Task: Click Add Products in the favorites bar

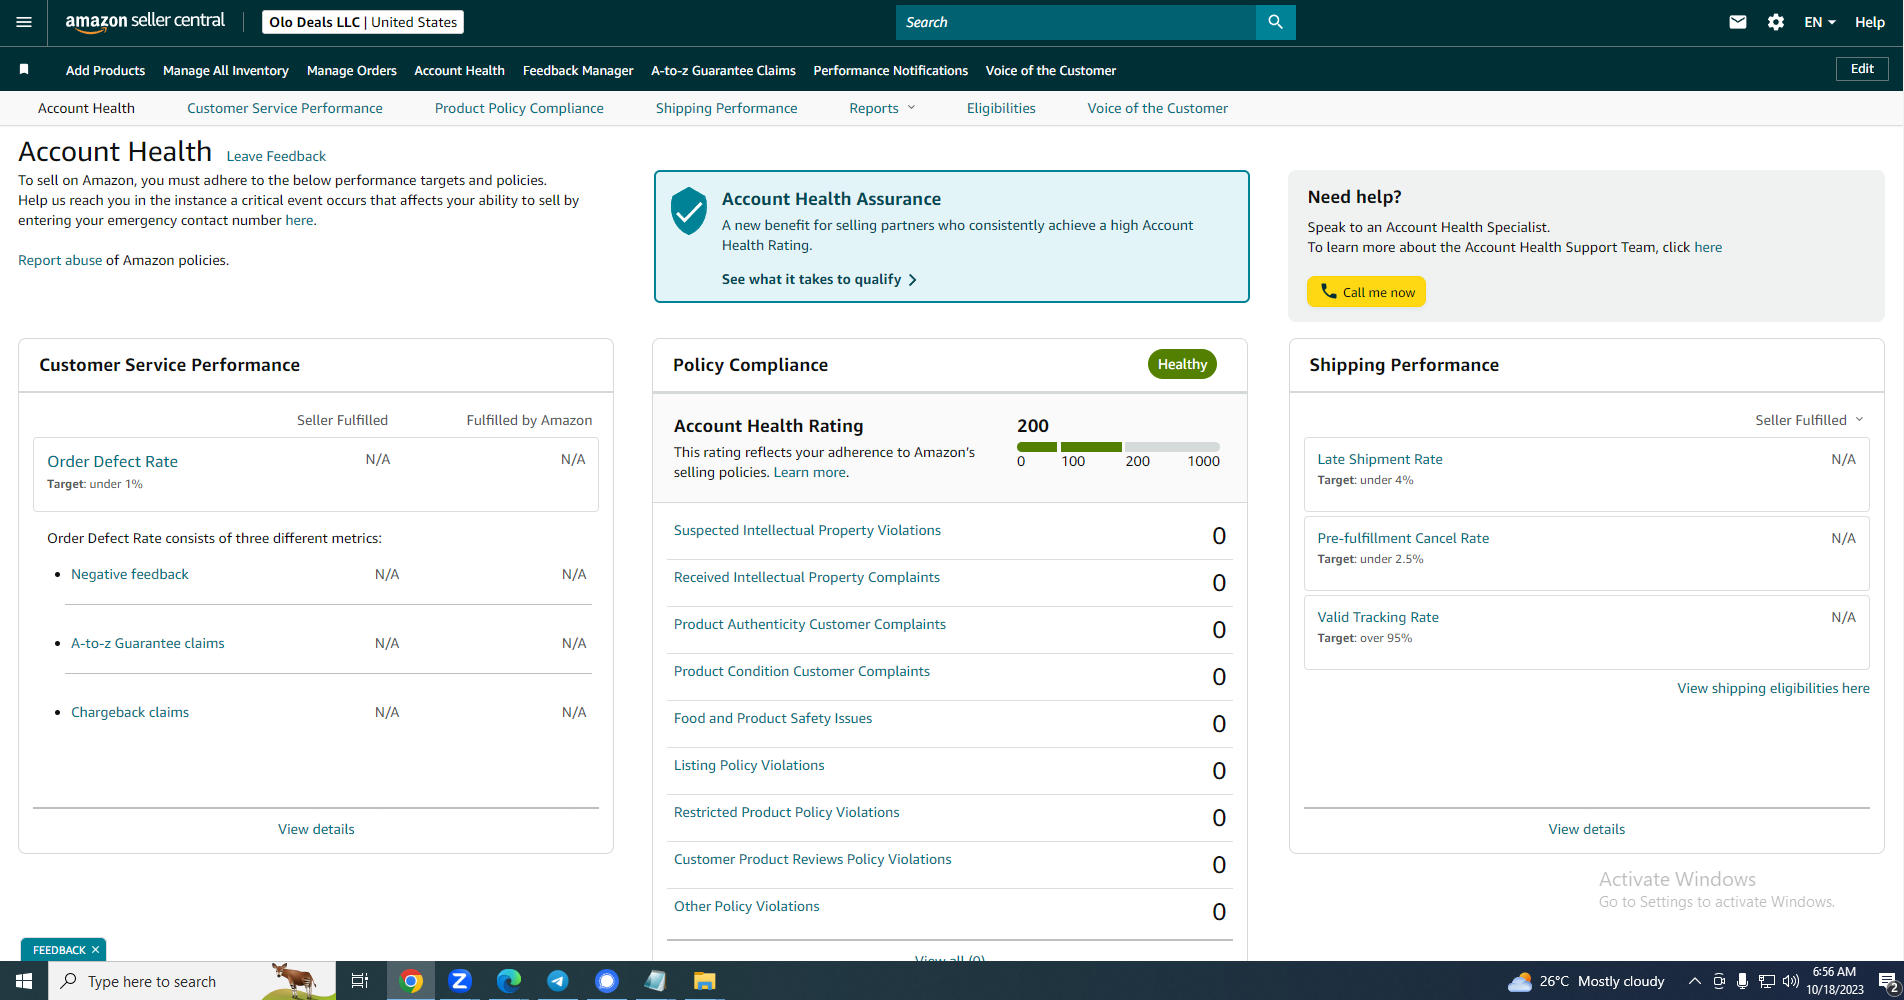Action: (x=106, y=70)
